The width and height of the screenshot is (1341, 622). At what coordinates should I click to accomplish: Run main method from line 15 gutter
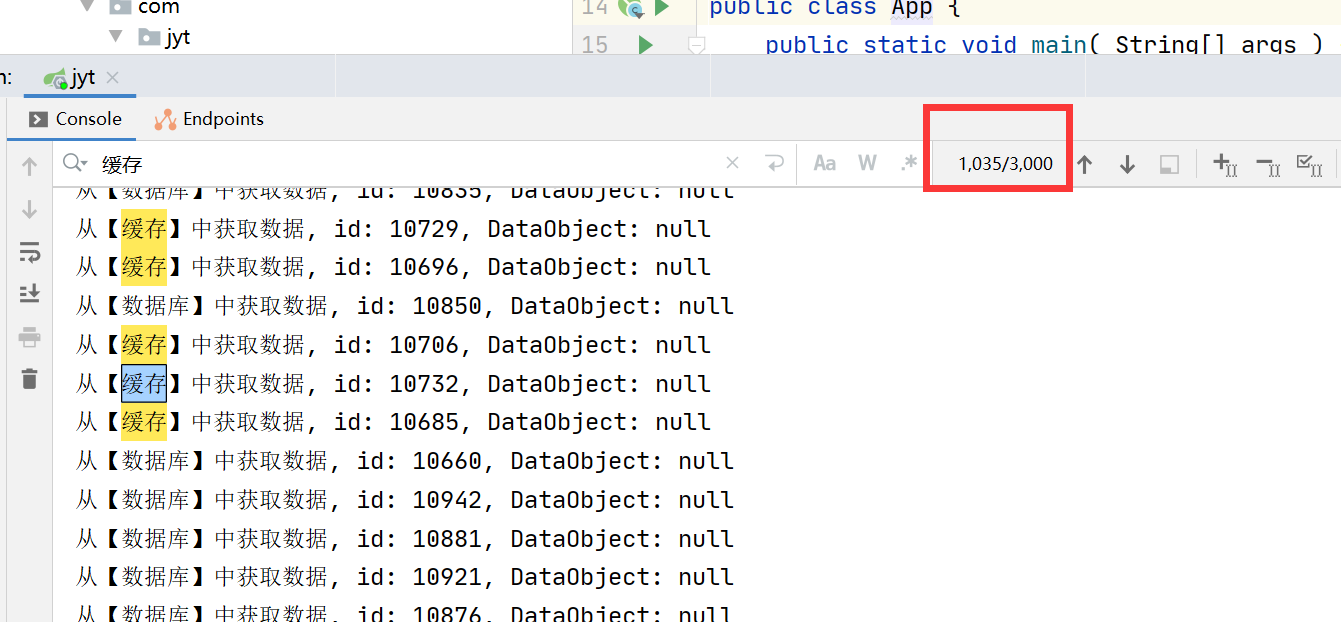645,44
